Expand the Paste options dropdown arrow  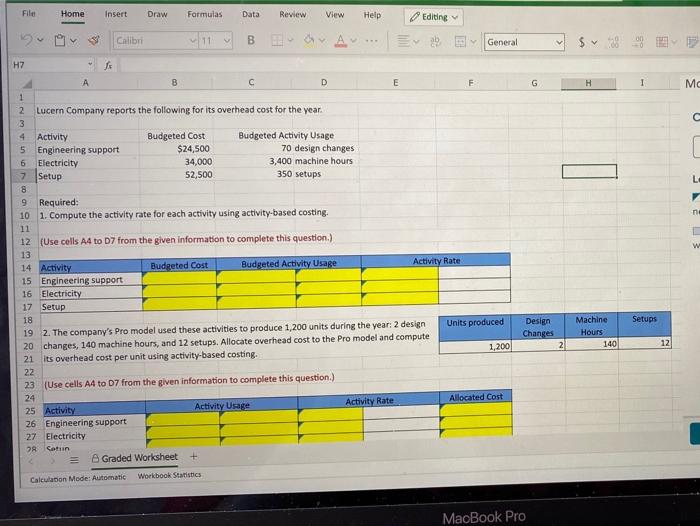click(73, 41)
